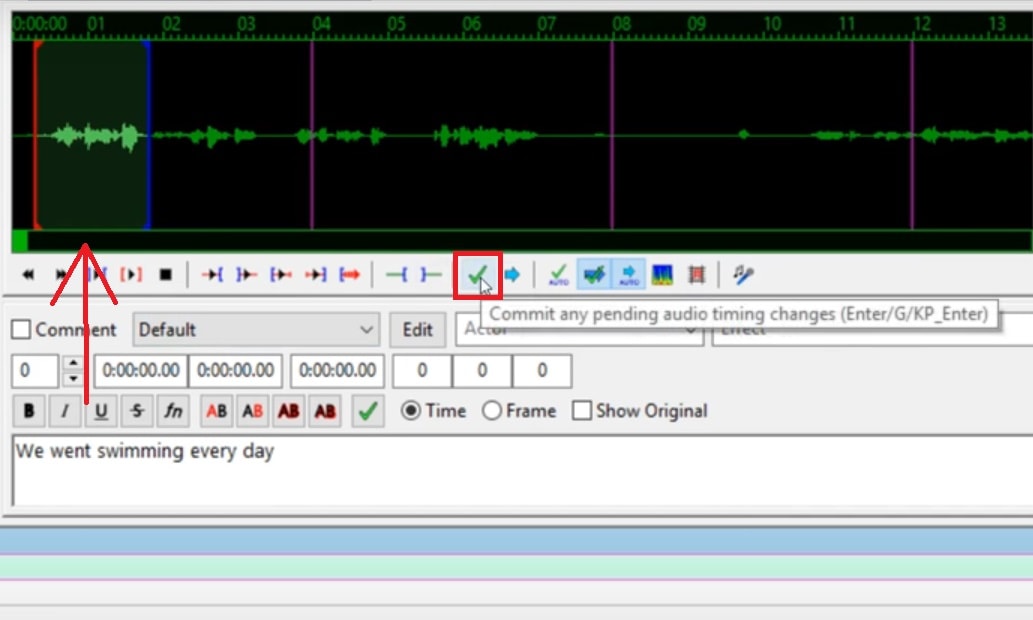Screen dimensions: 1033x620
Task: Choose the primary color AB button
Action: pyautogui.click(x=217, y=411)
